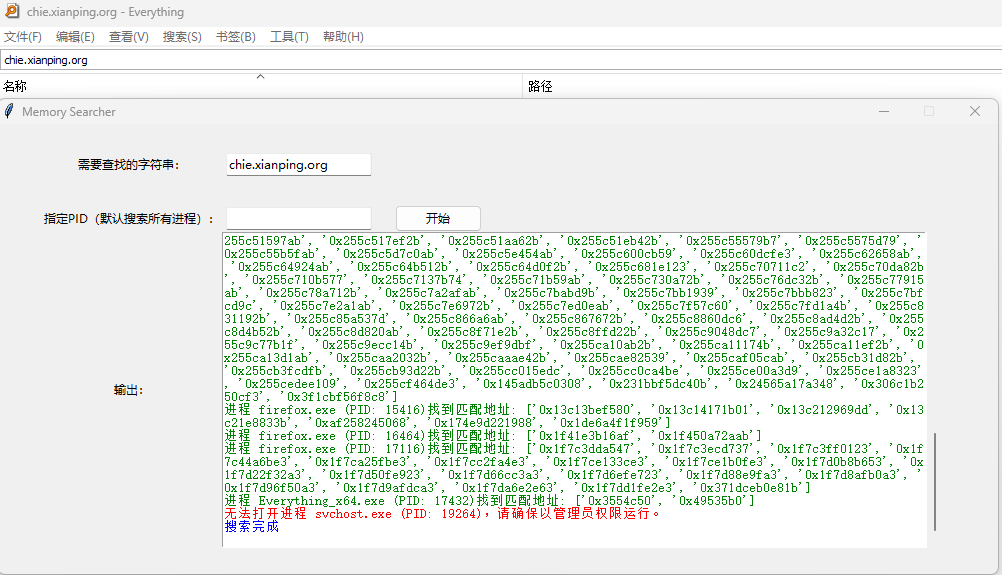This screenshot has width=1002, height=575.
Task: Minimize the Memory Searcher window
Action: pos(883,111)
